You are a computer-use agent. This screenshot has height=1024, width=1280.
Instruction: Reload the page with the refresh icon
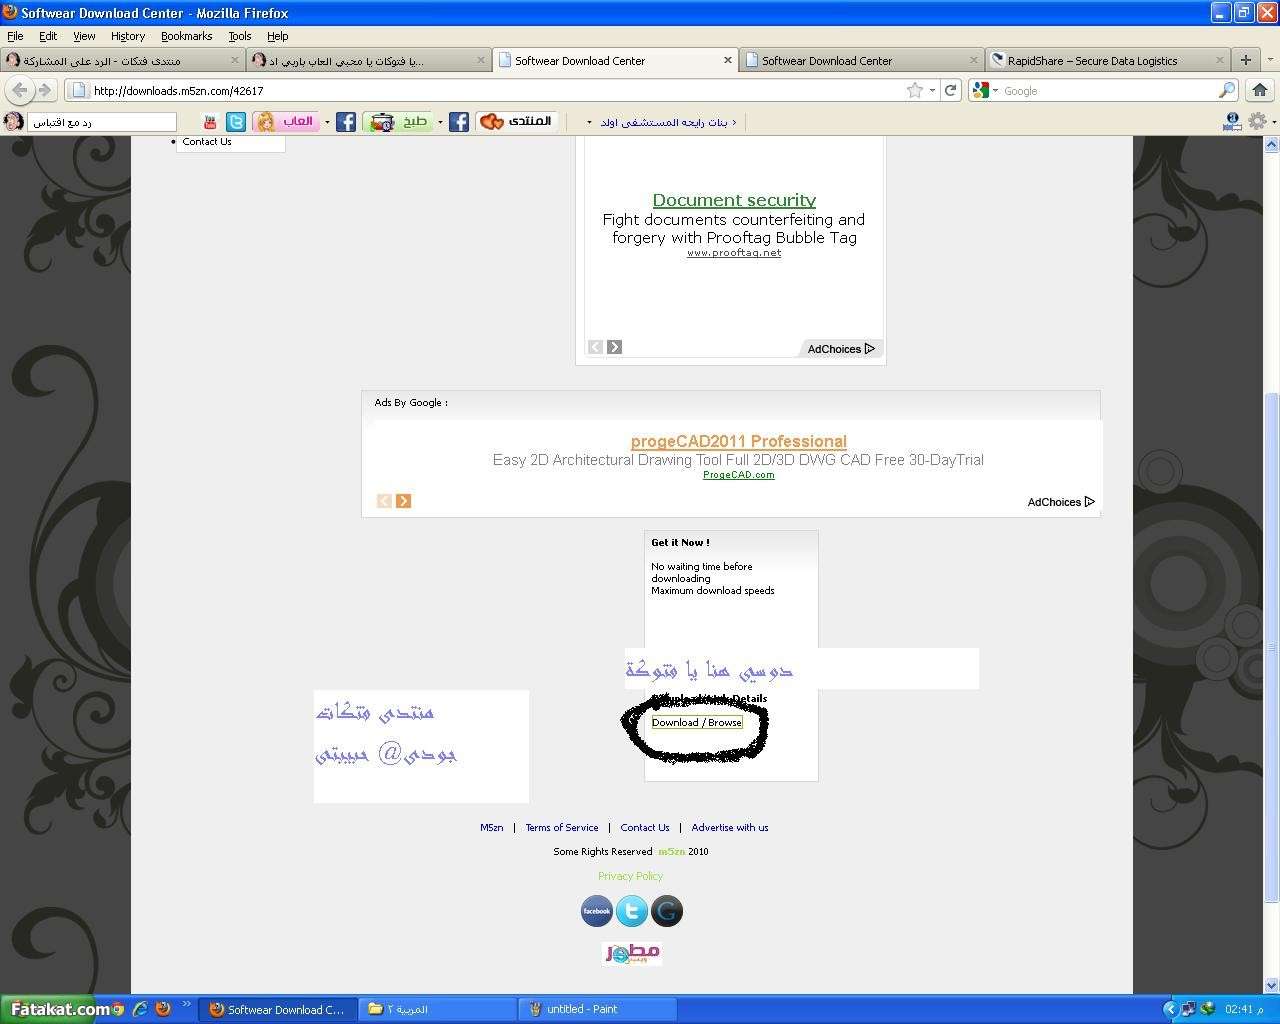point(951,90)
